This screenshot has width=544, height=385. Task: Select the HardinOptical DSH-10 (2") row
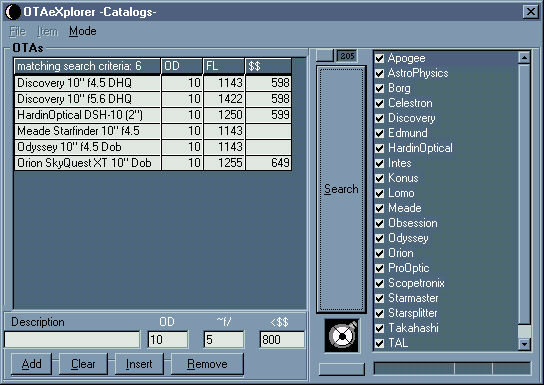click(x=153, y=115)
